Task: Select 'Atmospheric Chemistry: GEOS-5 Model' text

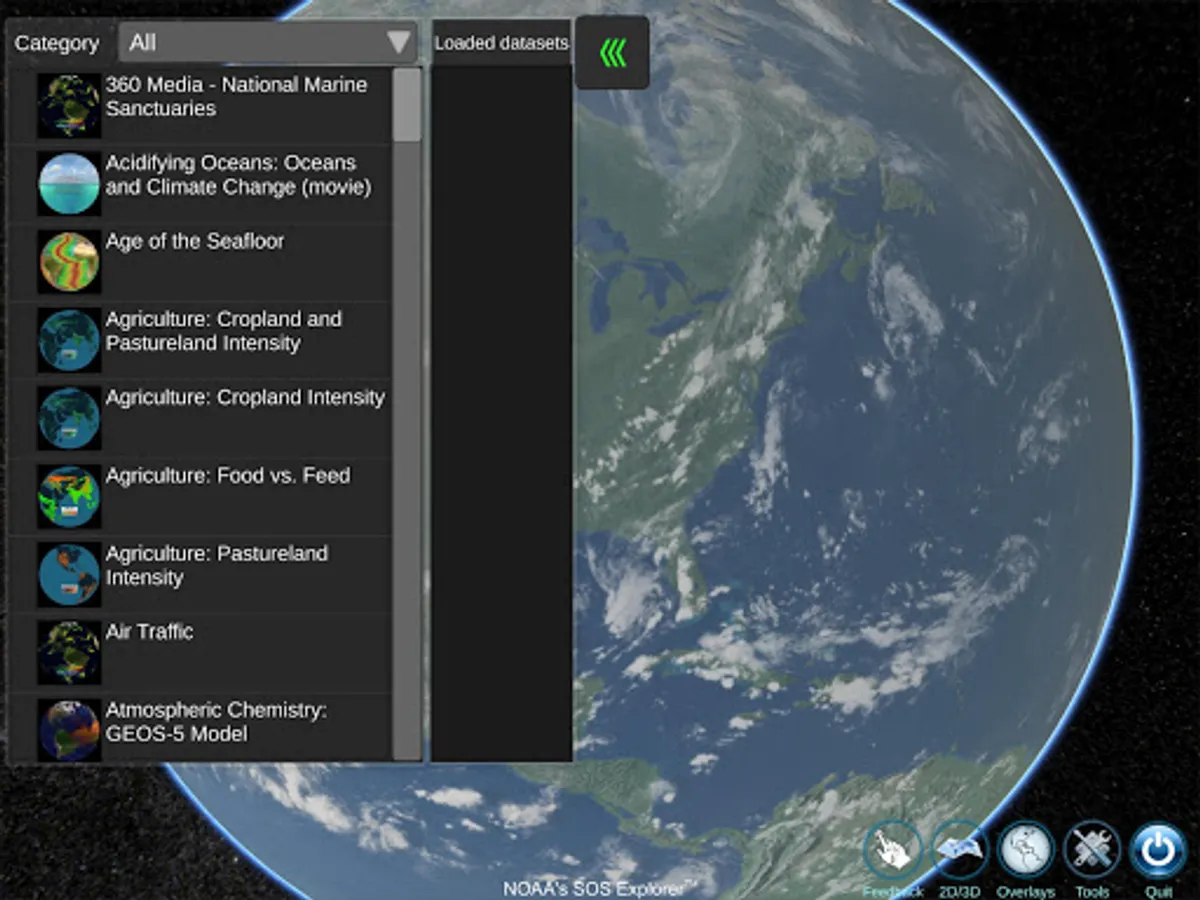Action: point(216,721)
